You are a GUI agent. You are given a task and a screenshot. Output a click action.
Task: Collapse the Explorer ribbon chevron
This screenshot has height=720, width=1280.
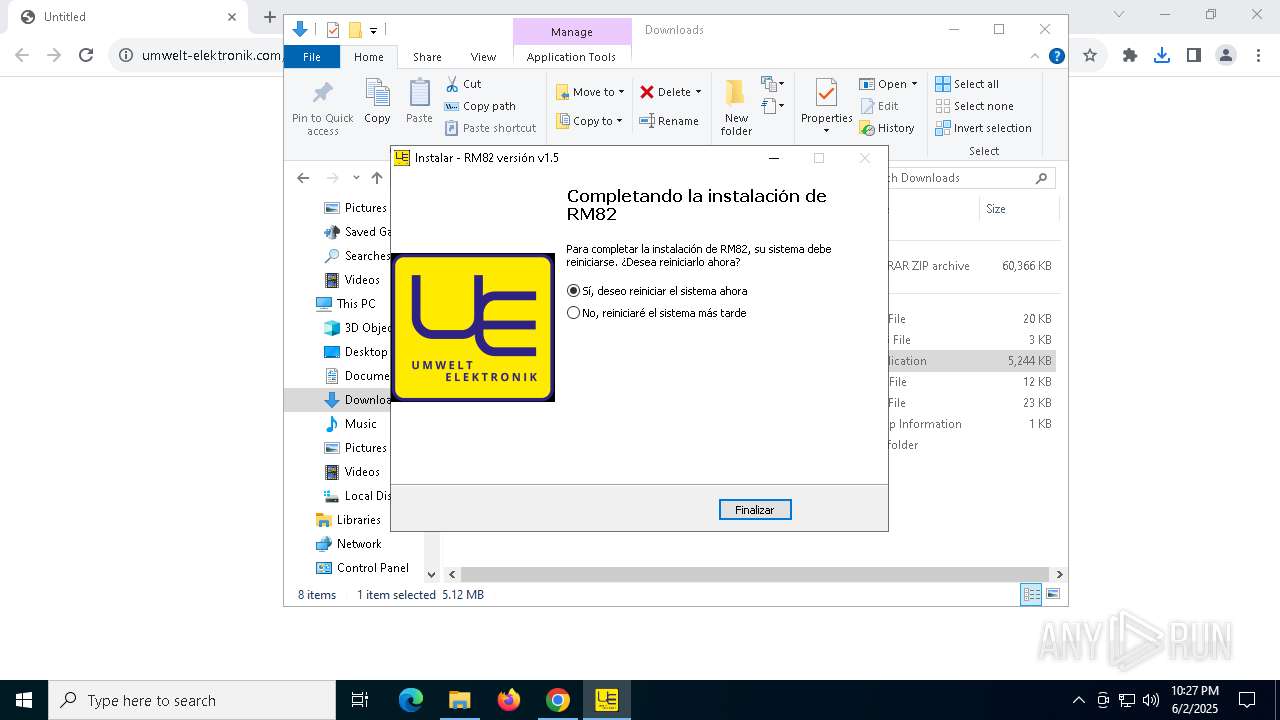pos(1035,56)
